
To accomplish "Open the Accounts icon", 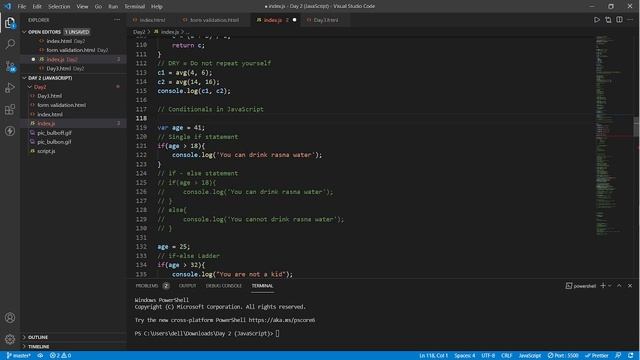I will (x=10, y=318).
